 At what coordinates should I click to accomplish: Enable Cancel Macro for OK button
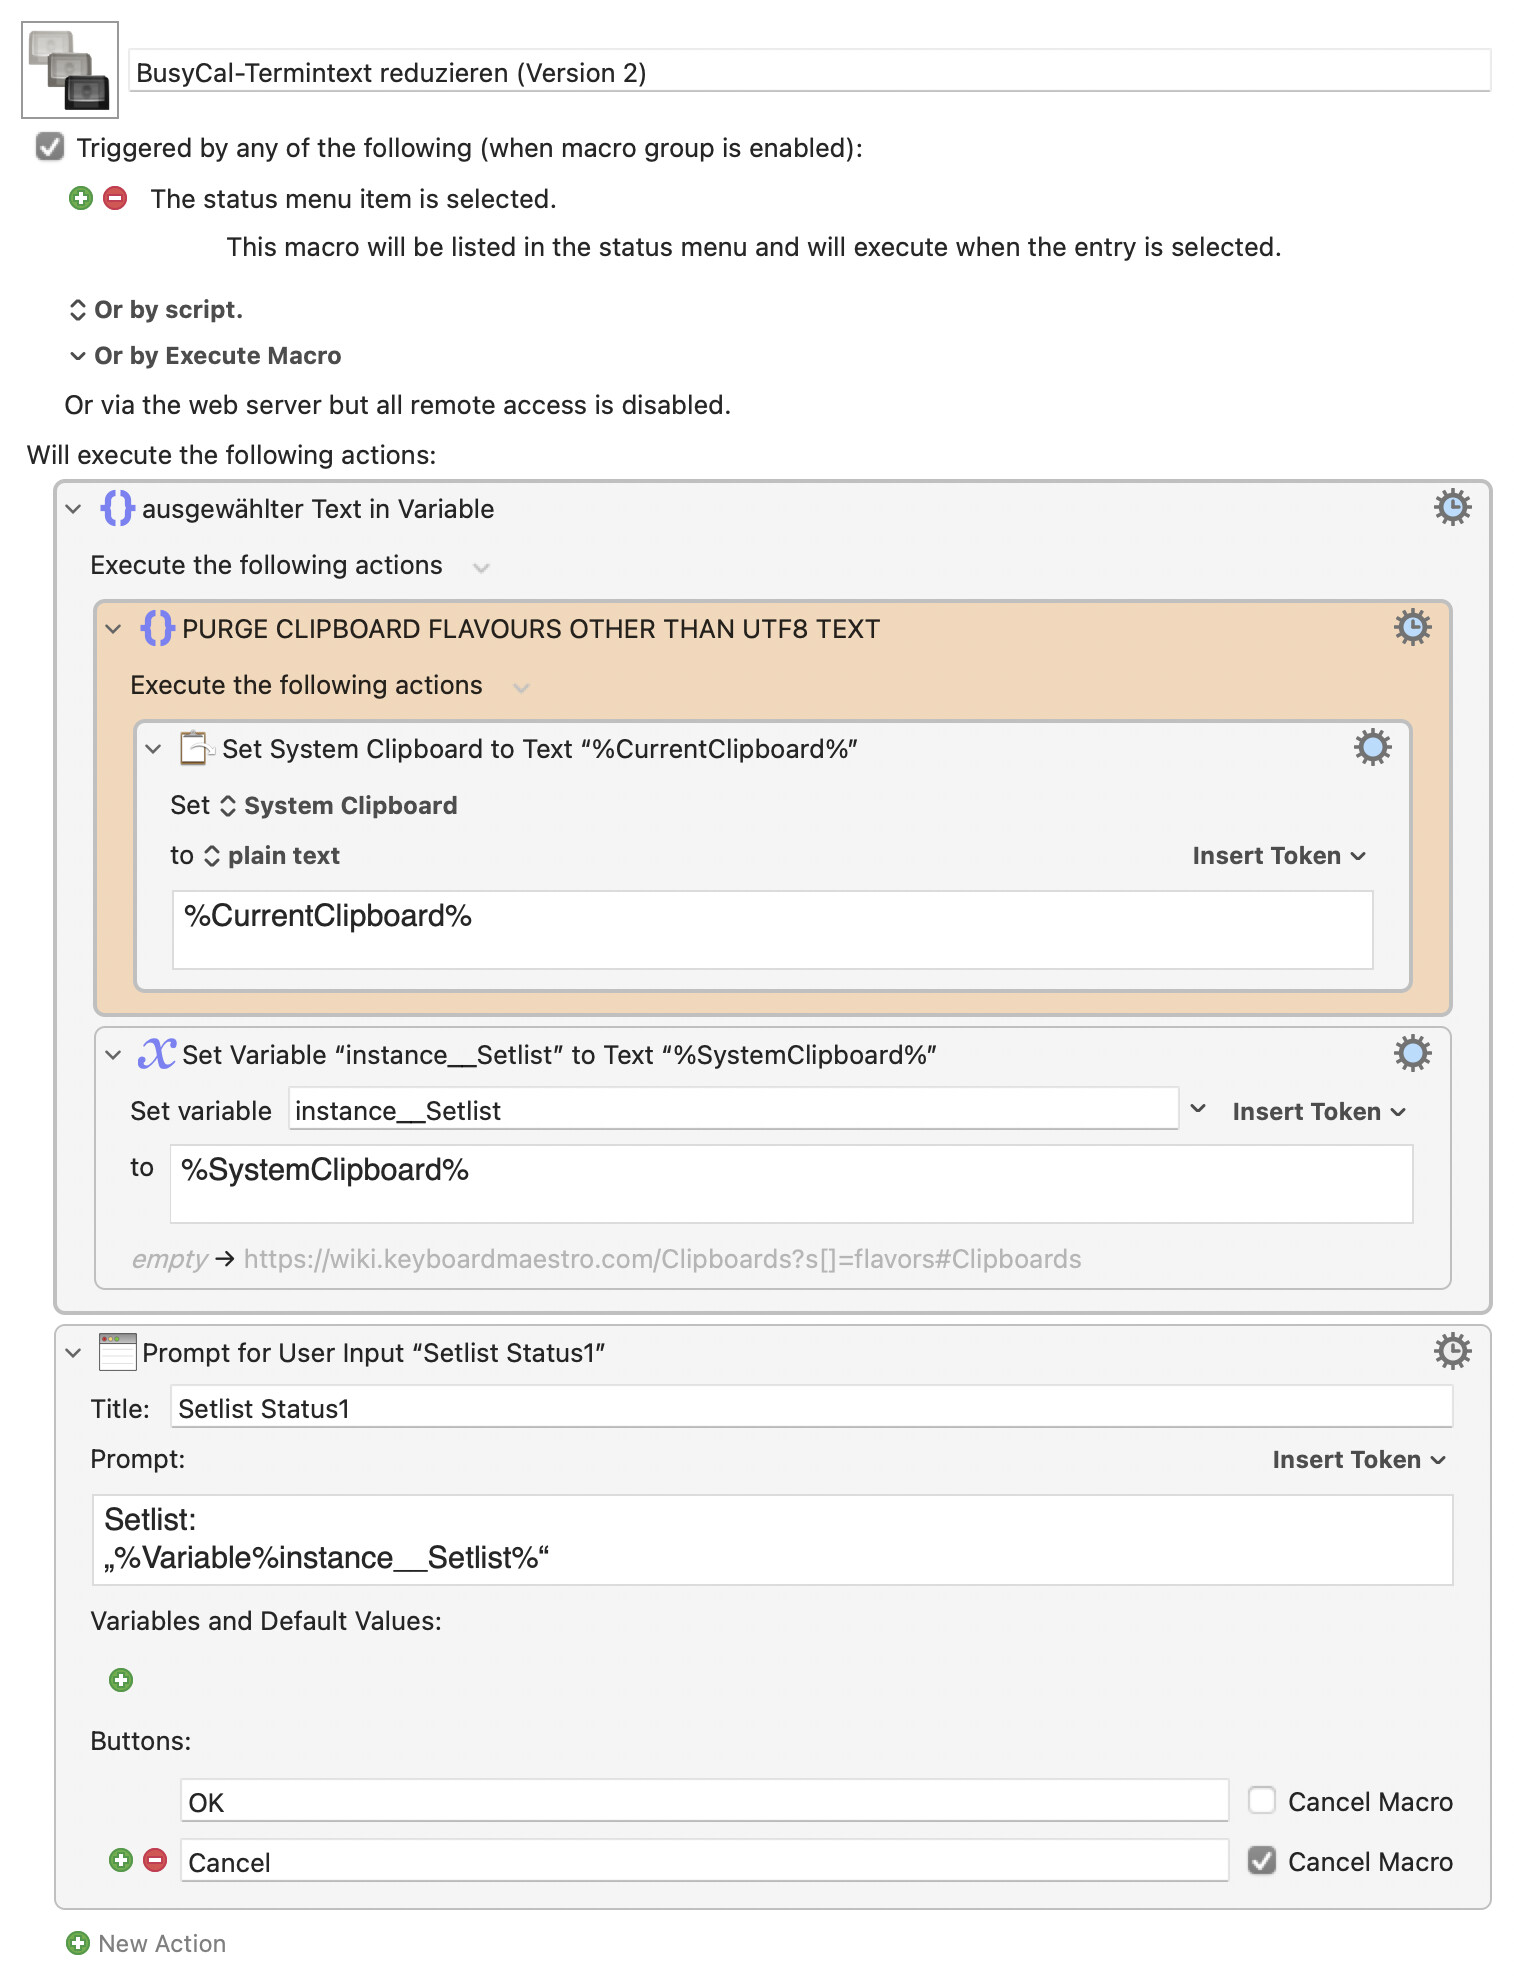coord(1262,1801)
